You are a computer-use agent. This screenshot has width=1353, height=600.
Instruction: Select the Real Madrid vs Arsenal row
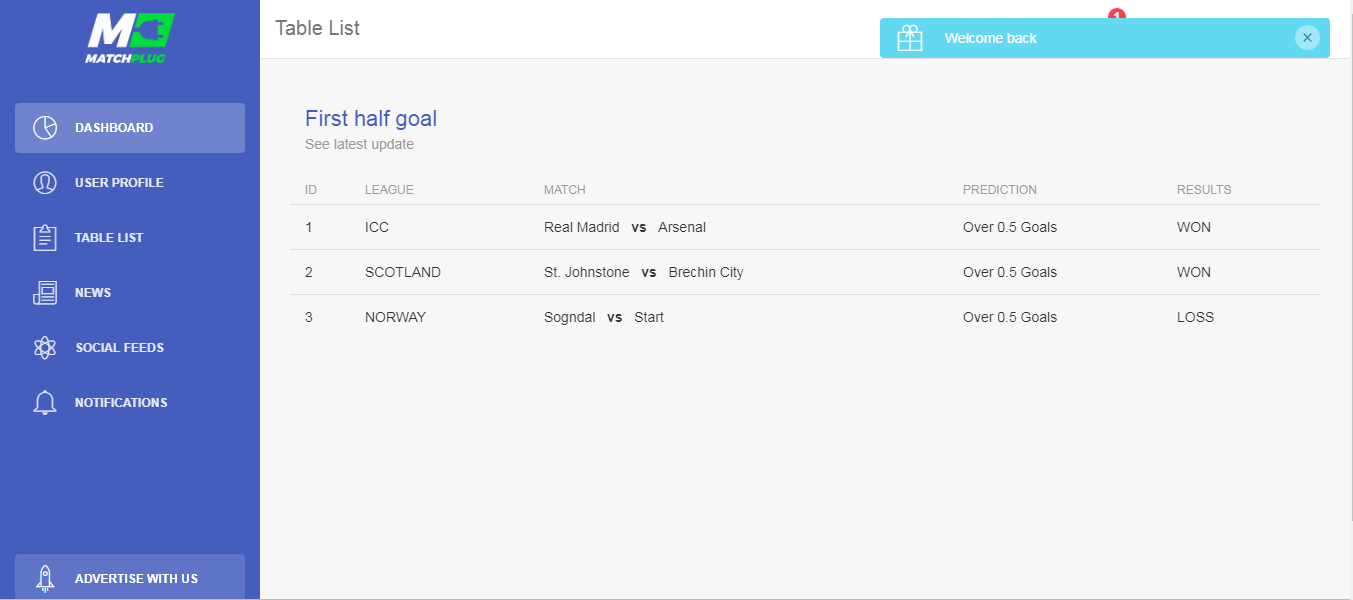(805, 227)
